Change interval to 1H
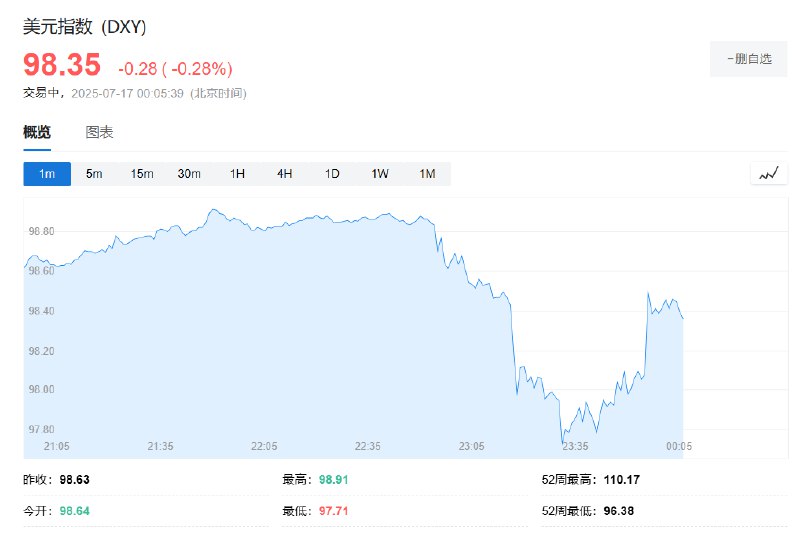This screenshot has width=800, height=534. (x=237, y=174)
